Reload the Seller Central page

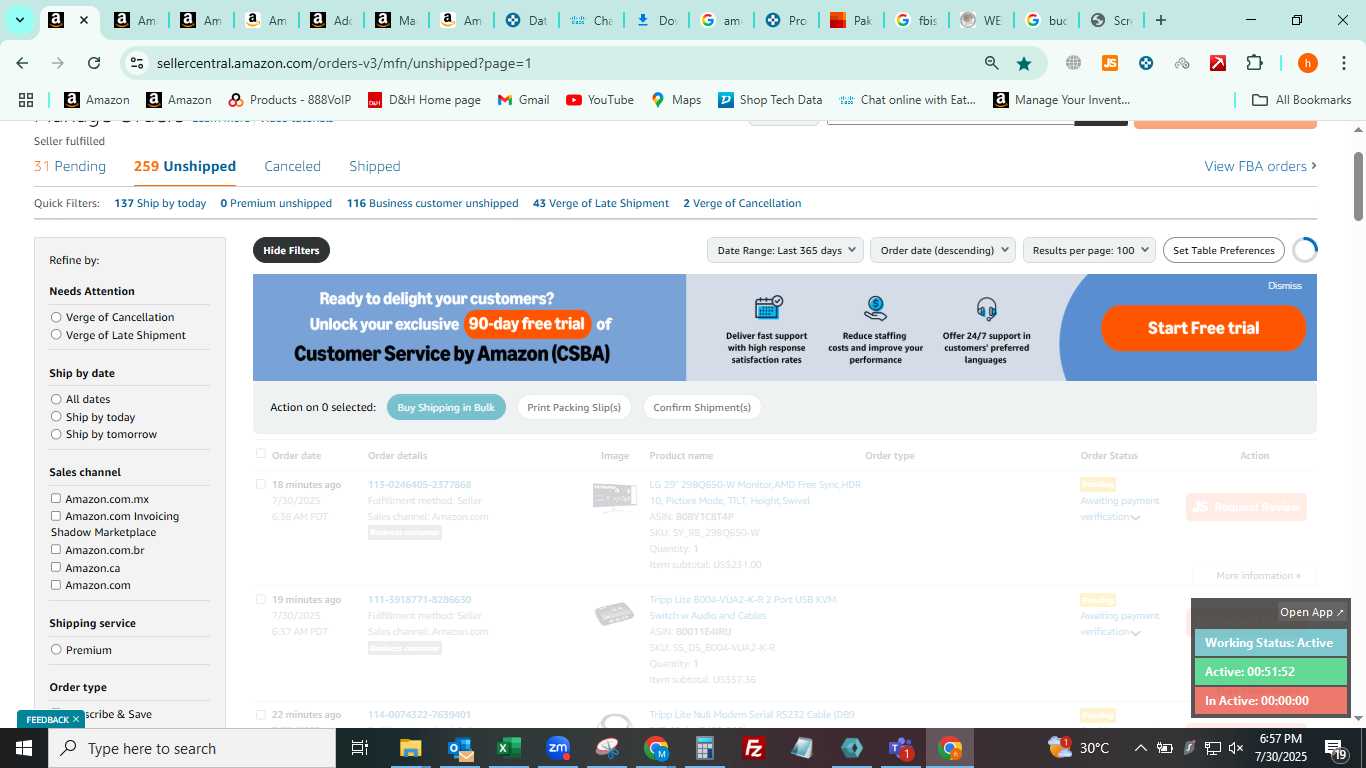(x=94, y=63)
